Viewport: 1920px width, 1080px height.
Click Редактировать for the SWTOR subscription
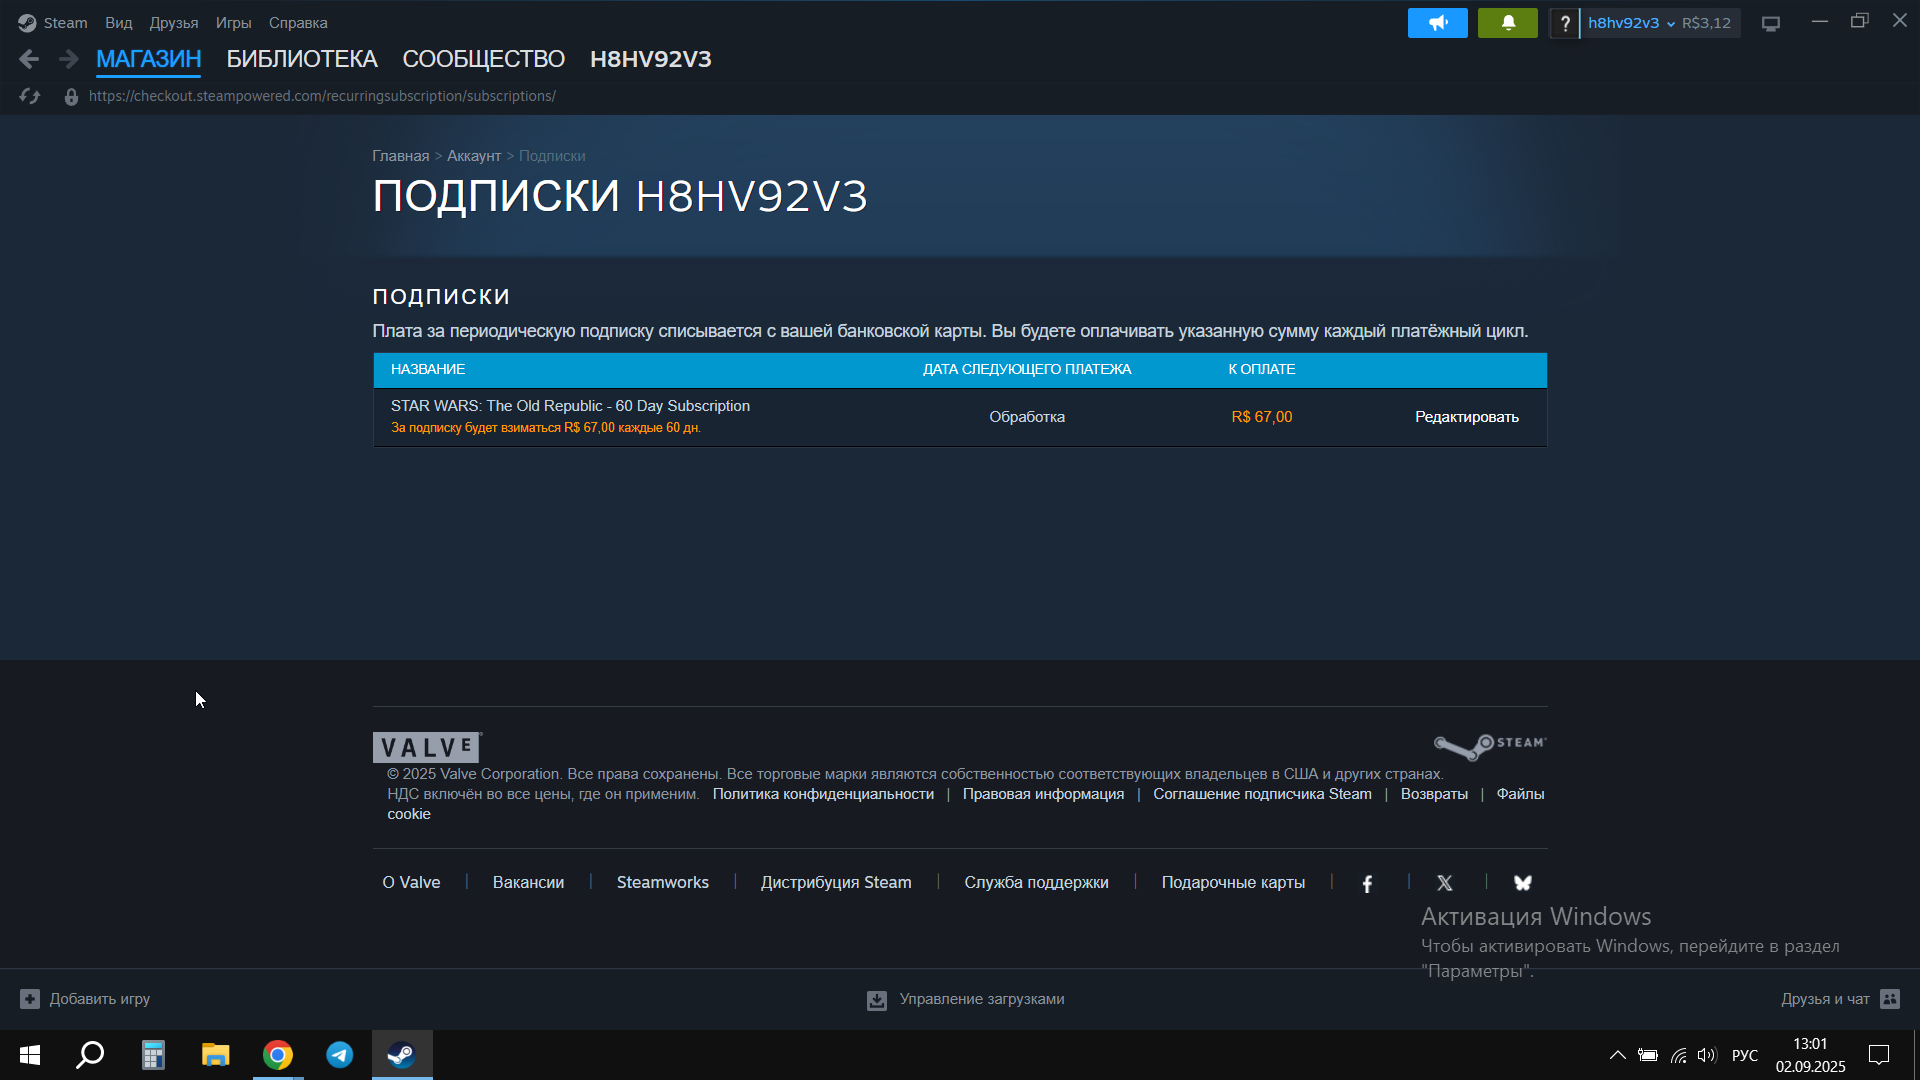1466,417
